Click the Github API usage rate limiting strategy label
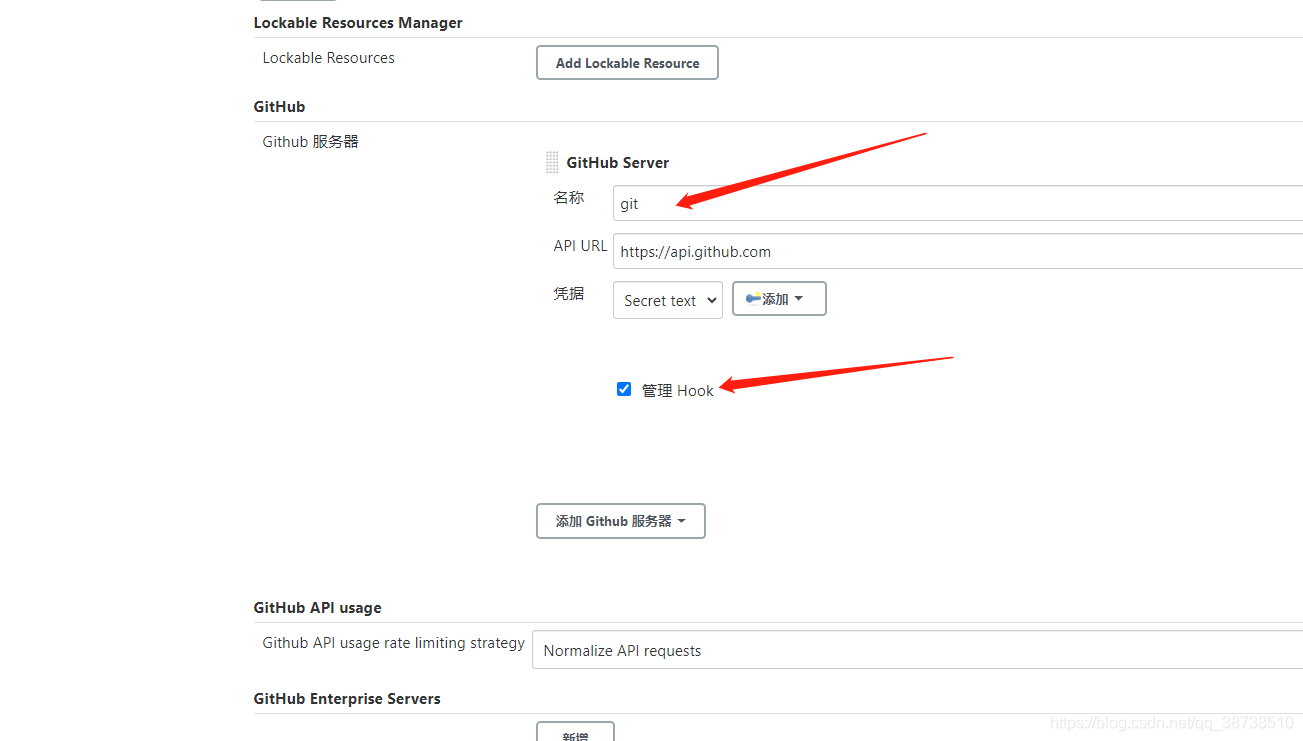 (394, 643)
